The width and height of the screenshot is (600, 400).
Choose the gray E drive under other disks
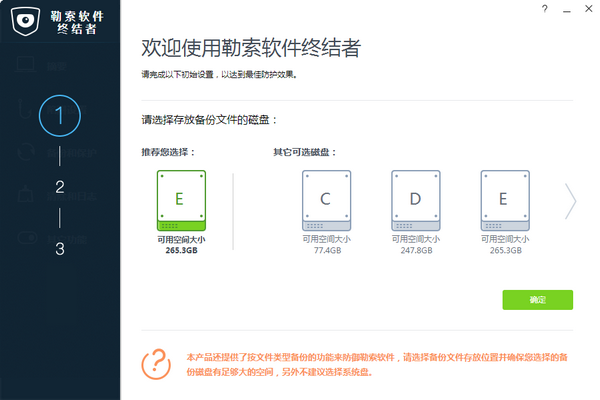[x=505, y=201]
